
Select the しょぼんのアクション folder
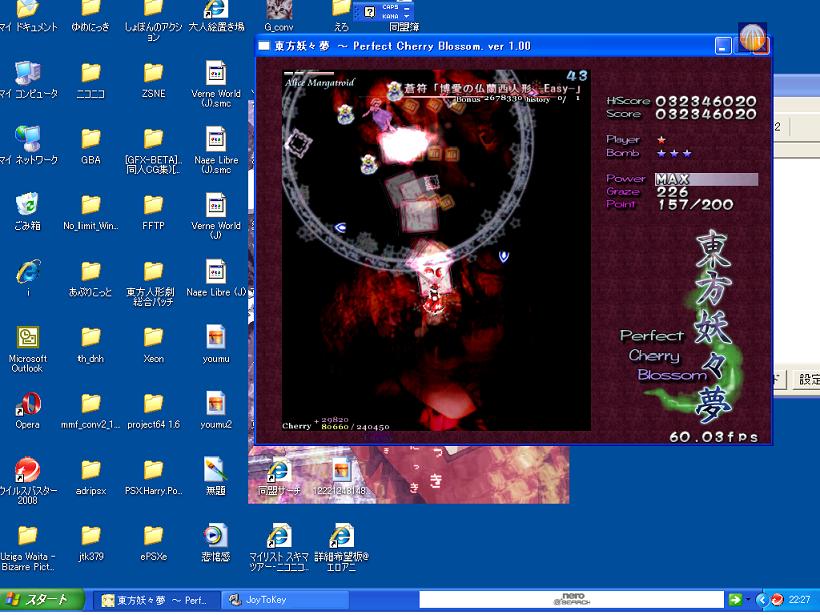153,20
